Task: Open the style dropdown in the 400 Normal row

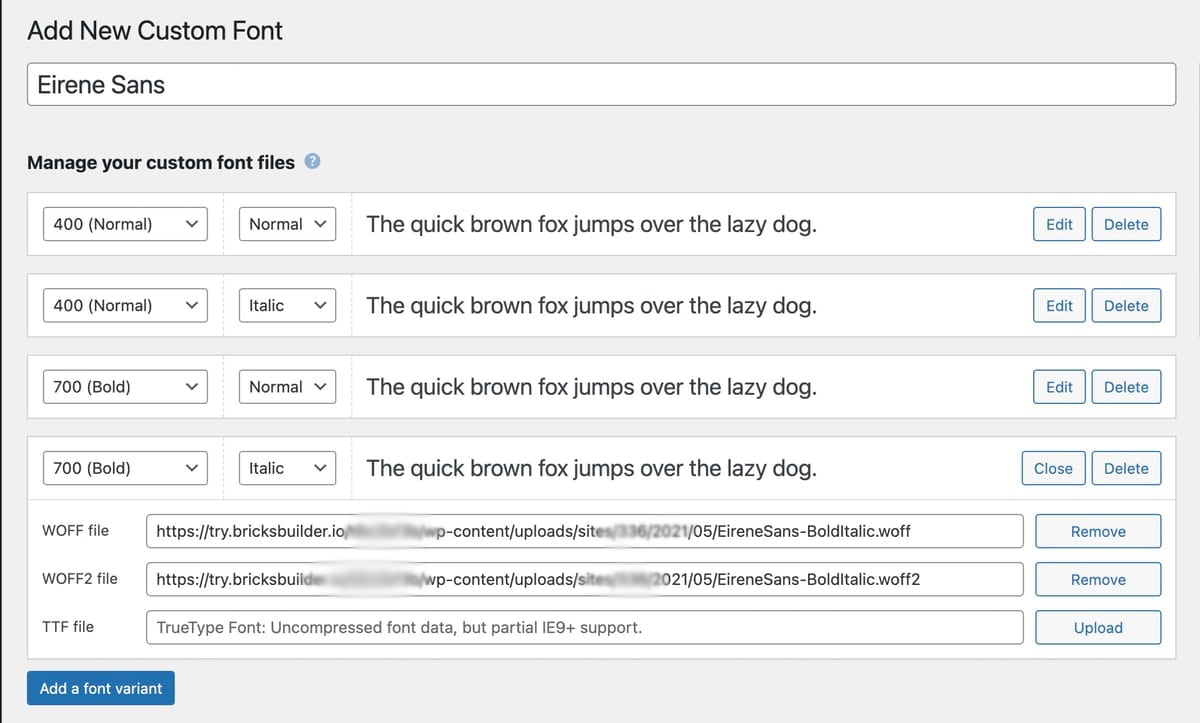Action: pyautogui.click(x=287, y=224)
